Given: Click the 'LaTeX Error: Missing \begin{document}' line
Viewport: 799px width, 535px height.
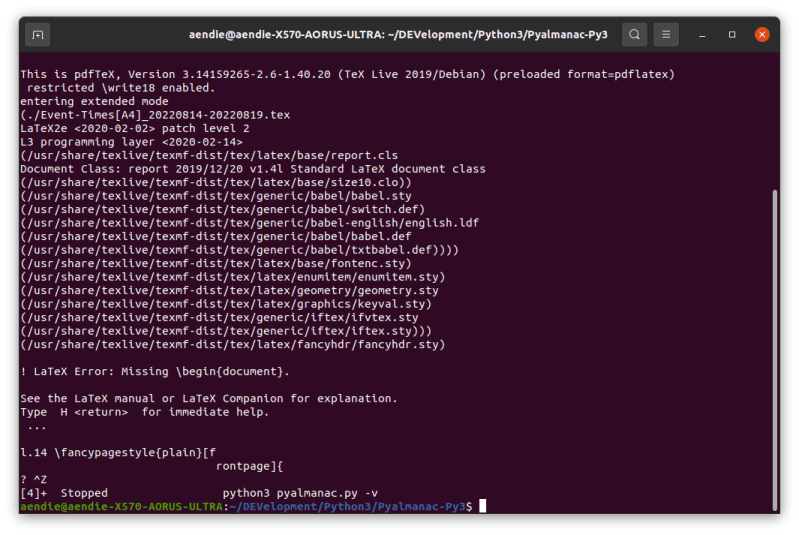Looking at the screenshot, I should (155, 371).
